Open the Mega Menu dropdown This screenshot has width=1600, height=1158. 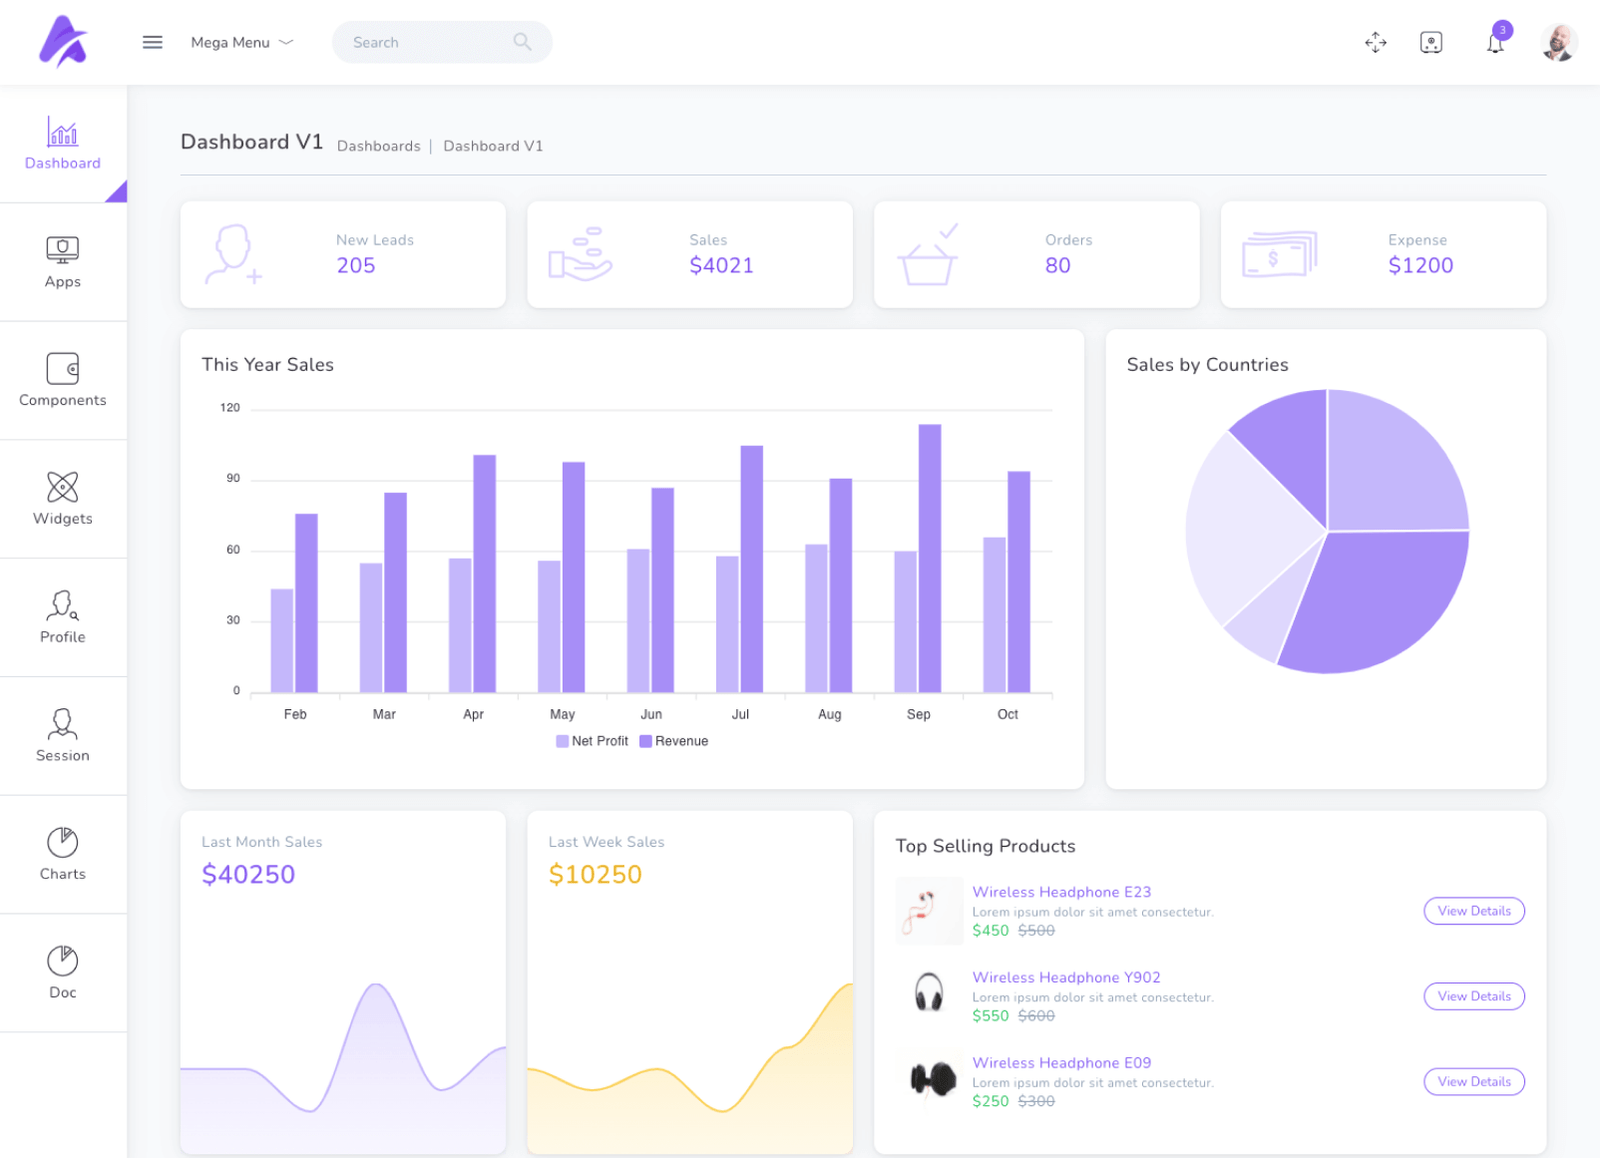tap(230, 42)
